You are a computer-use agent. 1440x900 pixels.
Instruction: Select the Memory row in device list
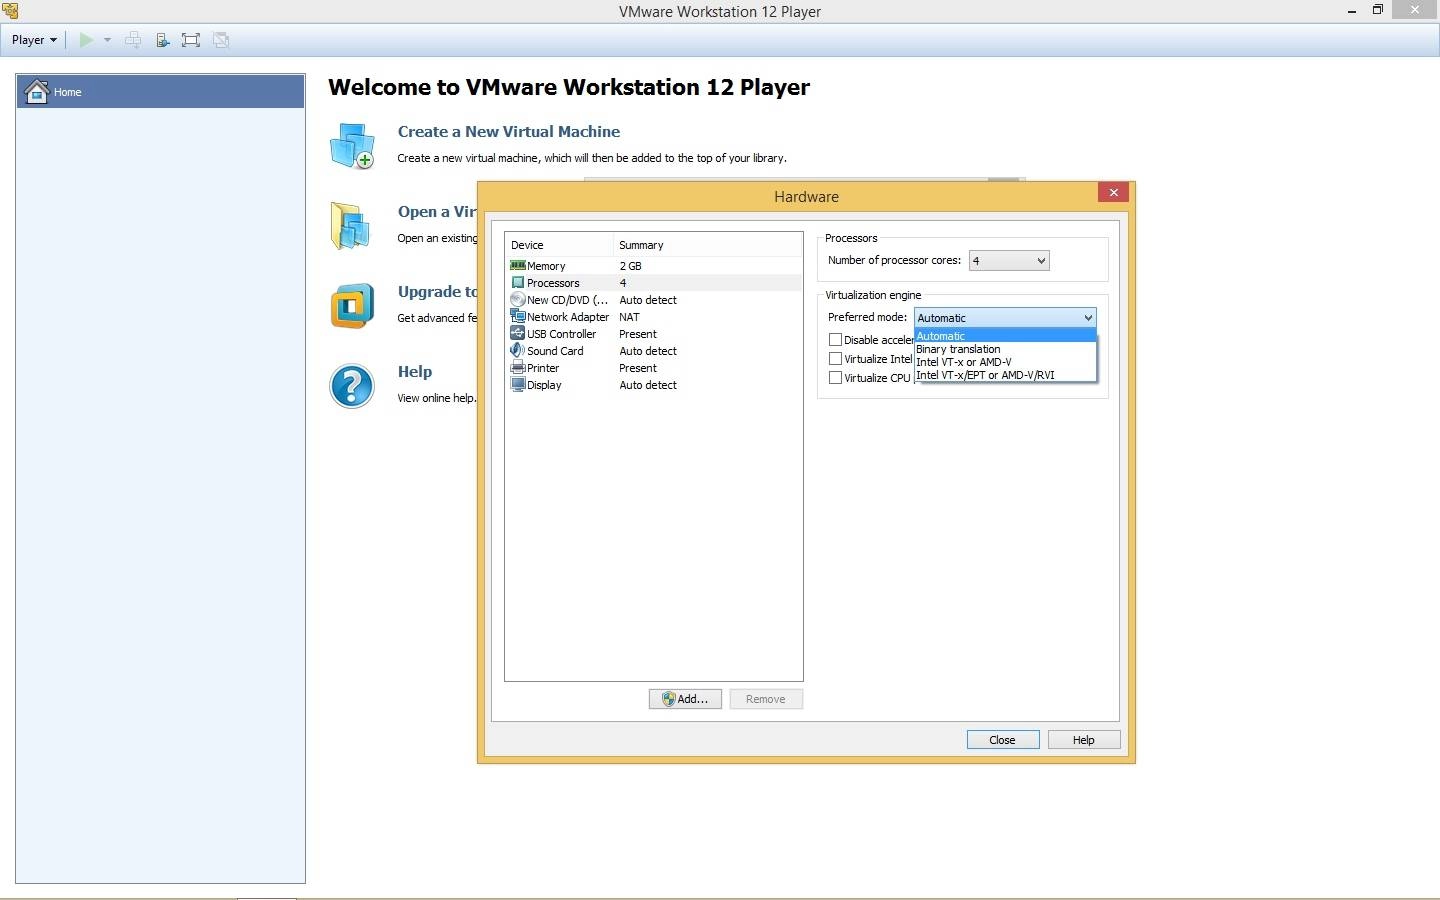click(x=654, y=265)
